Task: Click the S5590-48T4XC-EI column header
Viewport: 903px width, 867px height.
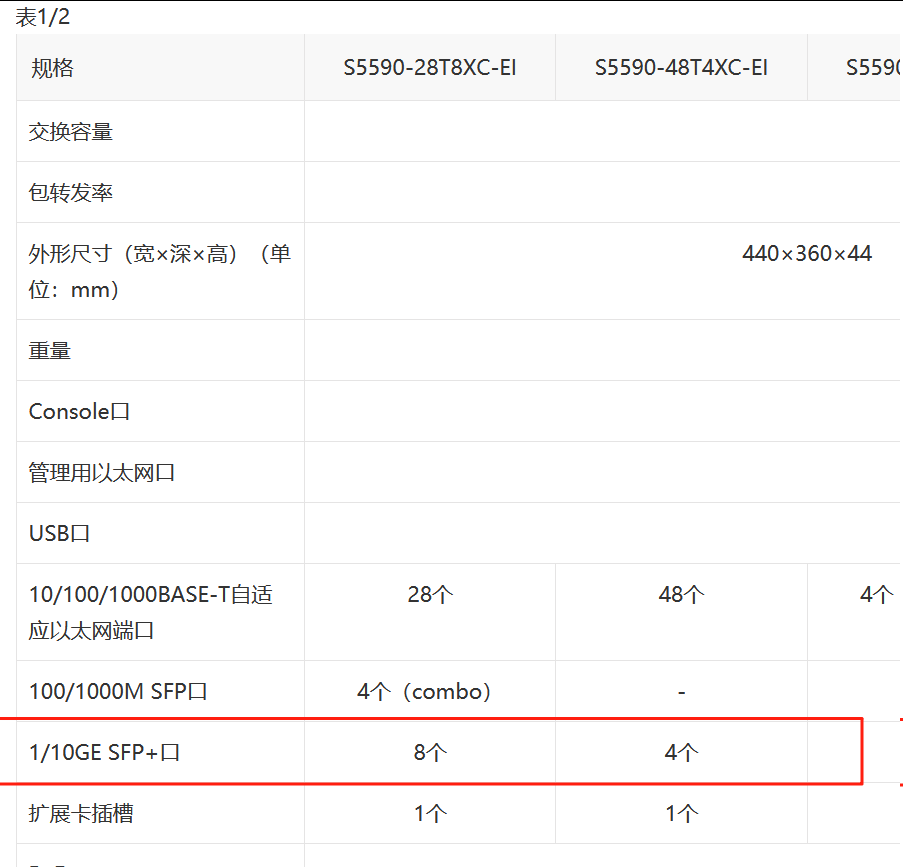Action: click(681, 68)
